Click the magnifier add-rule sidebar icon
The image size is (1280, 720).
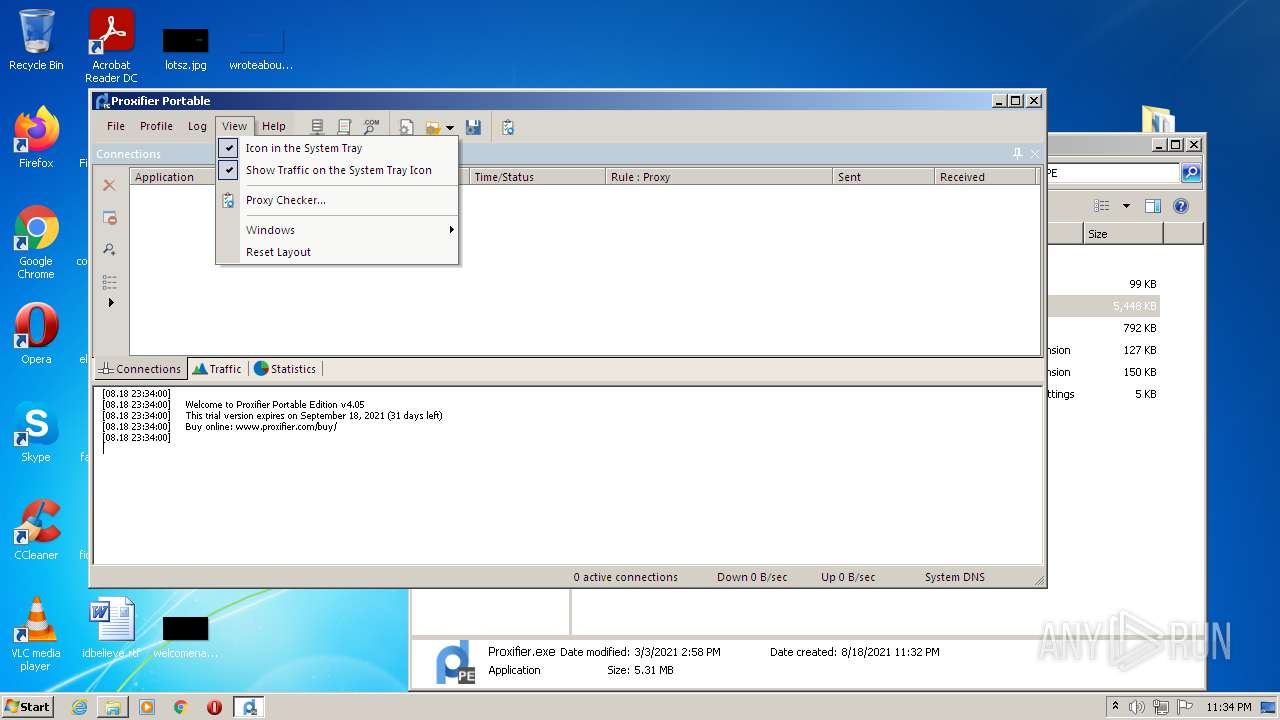tap(110, 250)
